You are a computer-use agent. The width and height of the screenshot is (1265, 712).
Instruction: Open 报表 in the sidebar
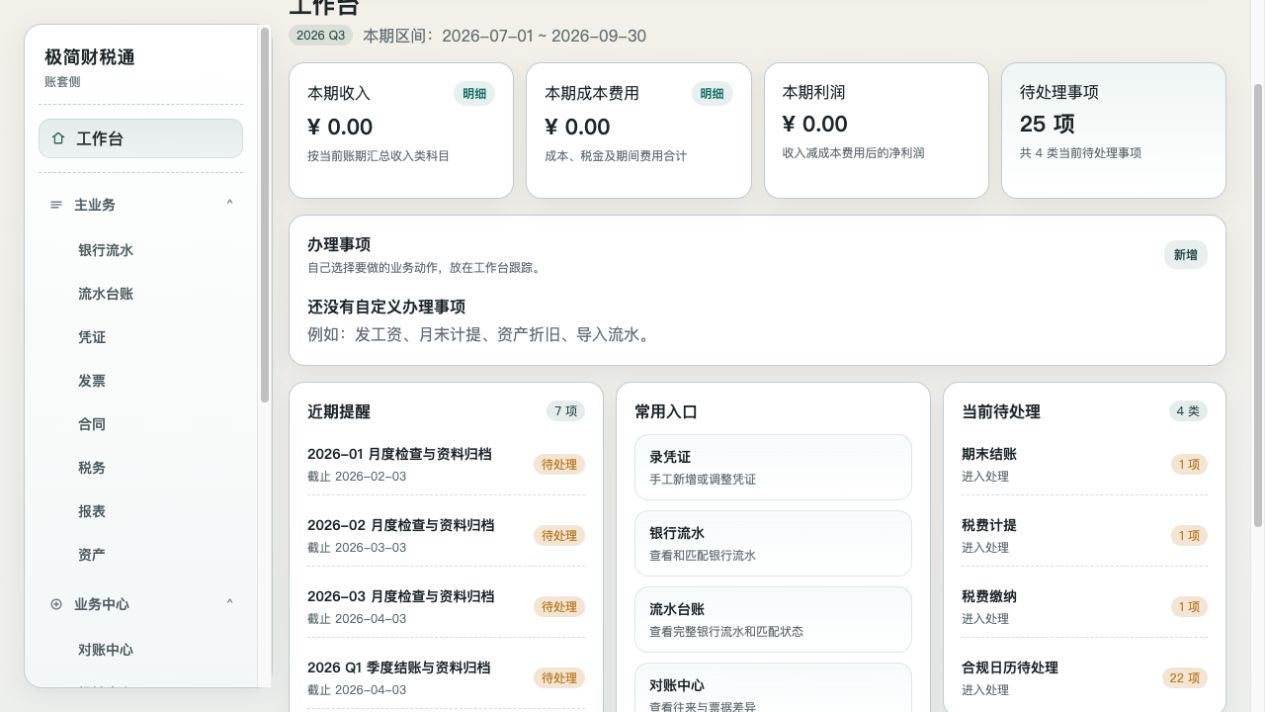click(x=92, y=511)
